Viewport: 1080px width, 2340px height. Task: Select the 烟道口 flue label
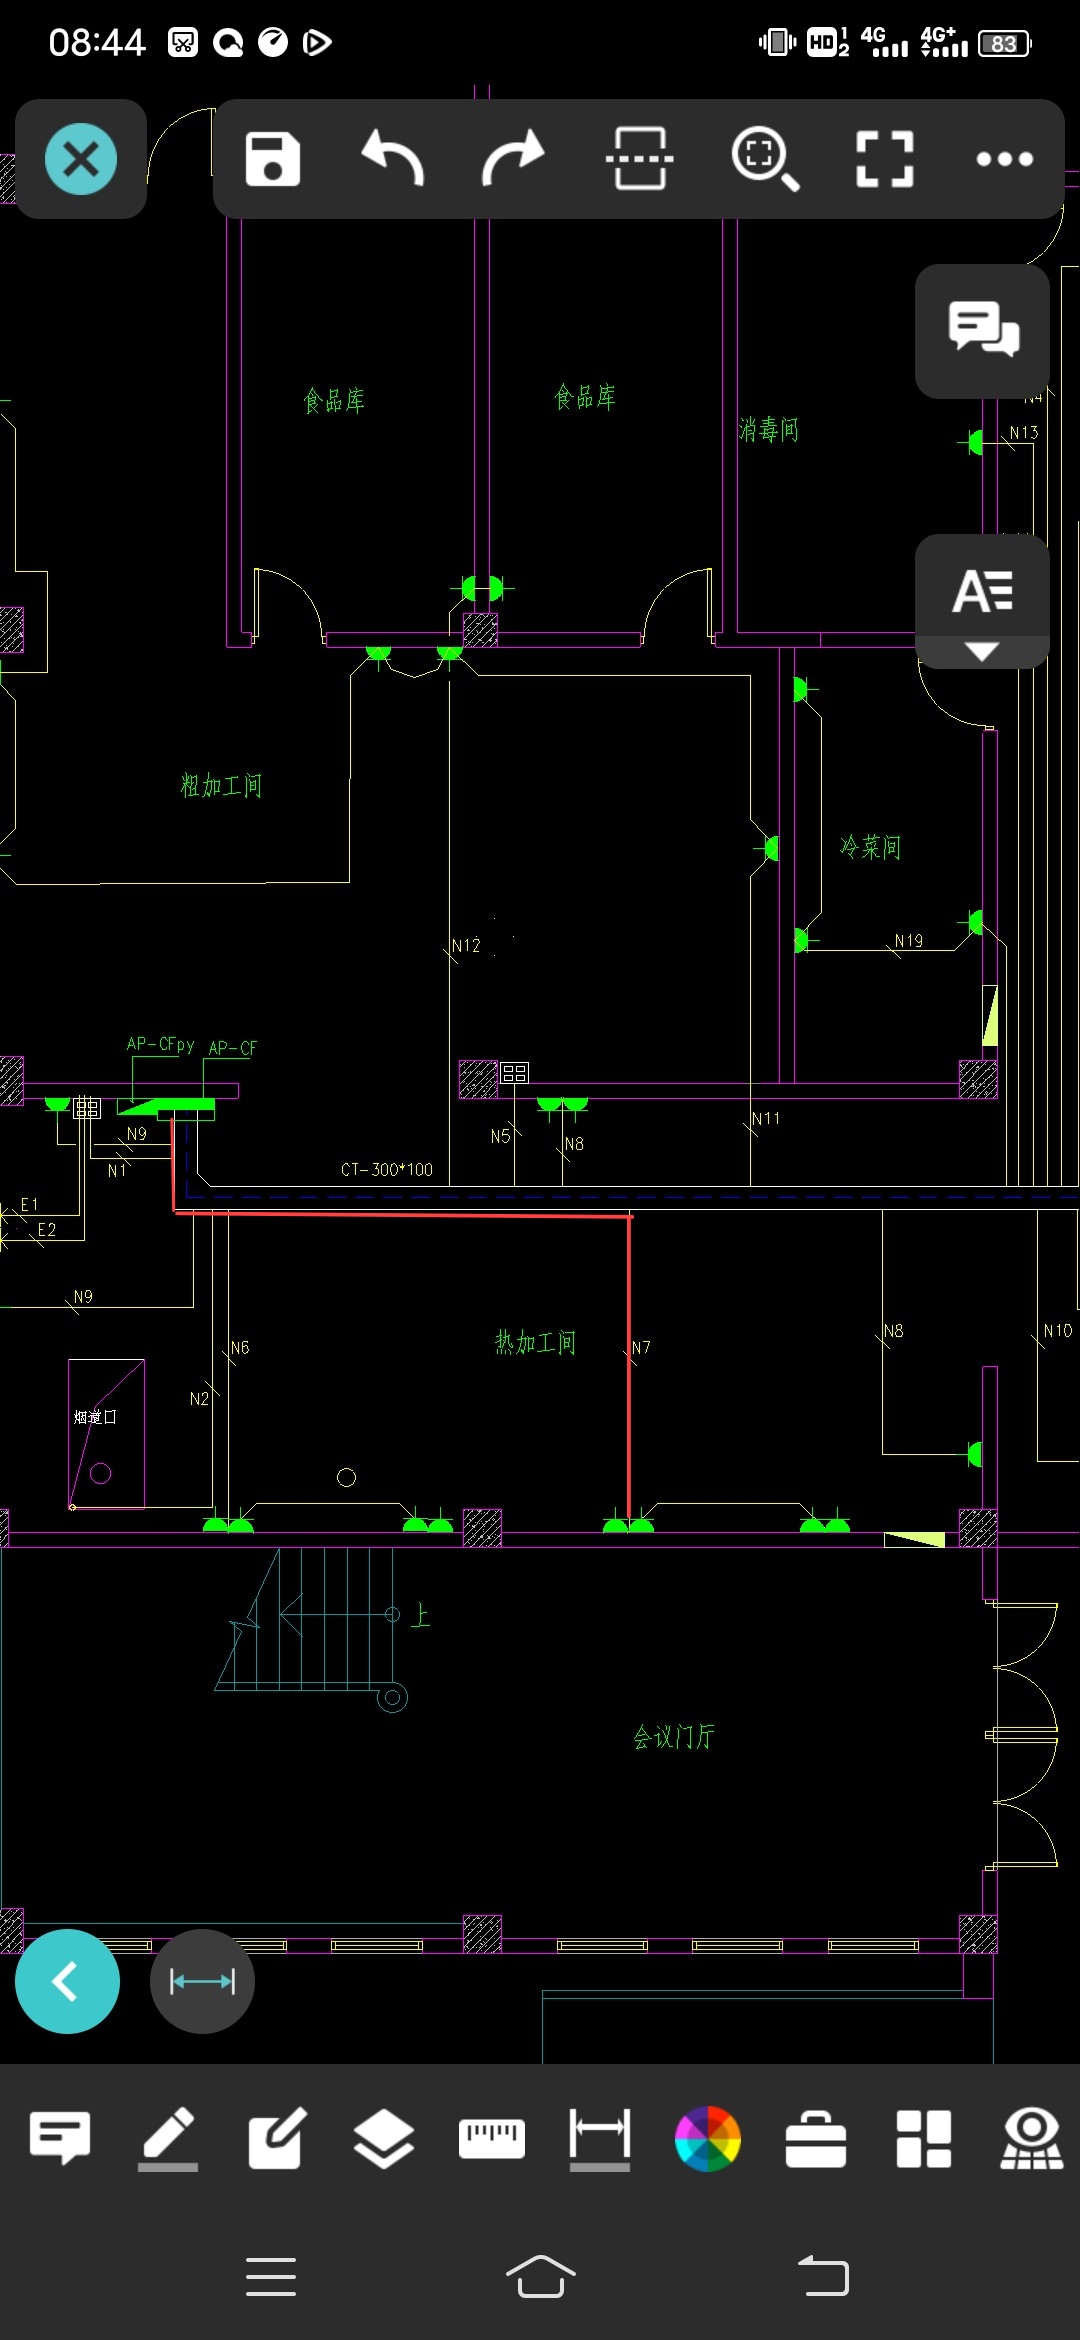click(95, 1417)
